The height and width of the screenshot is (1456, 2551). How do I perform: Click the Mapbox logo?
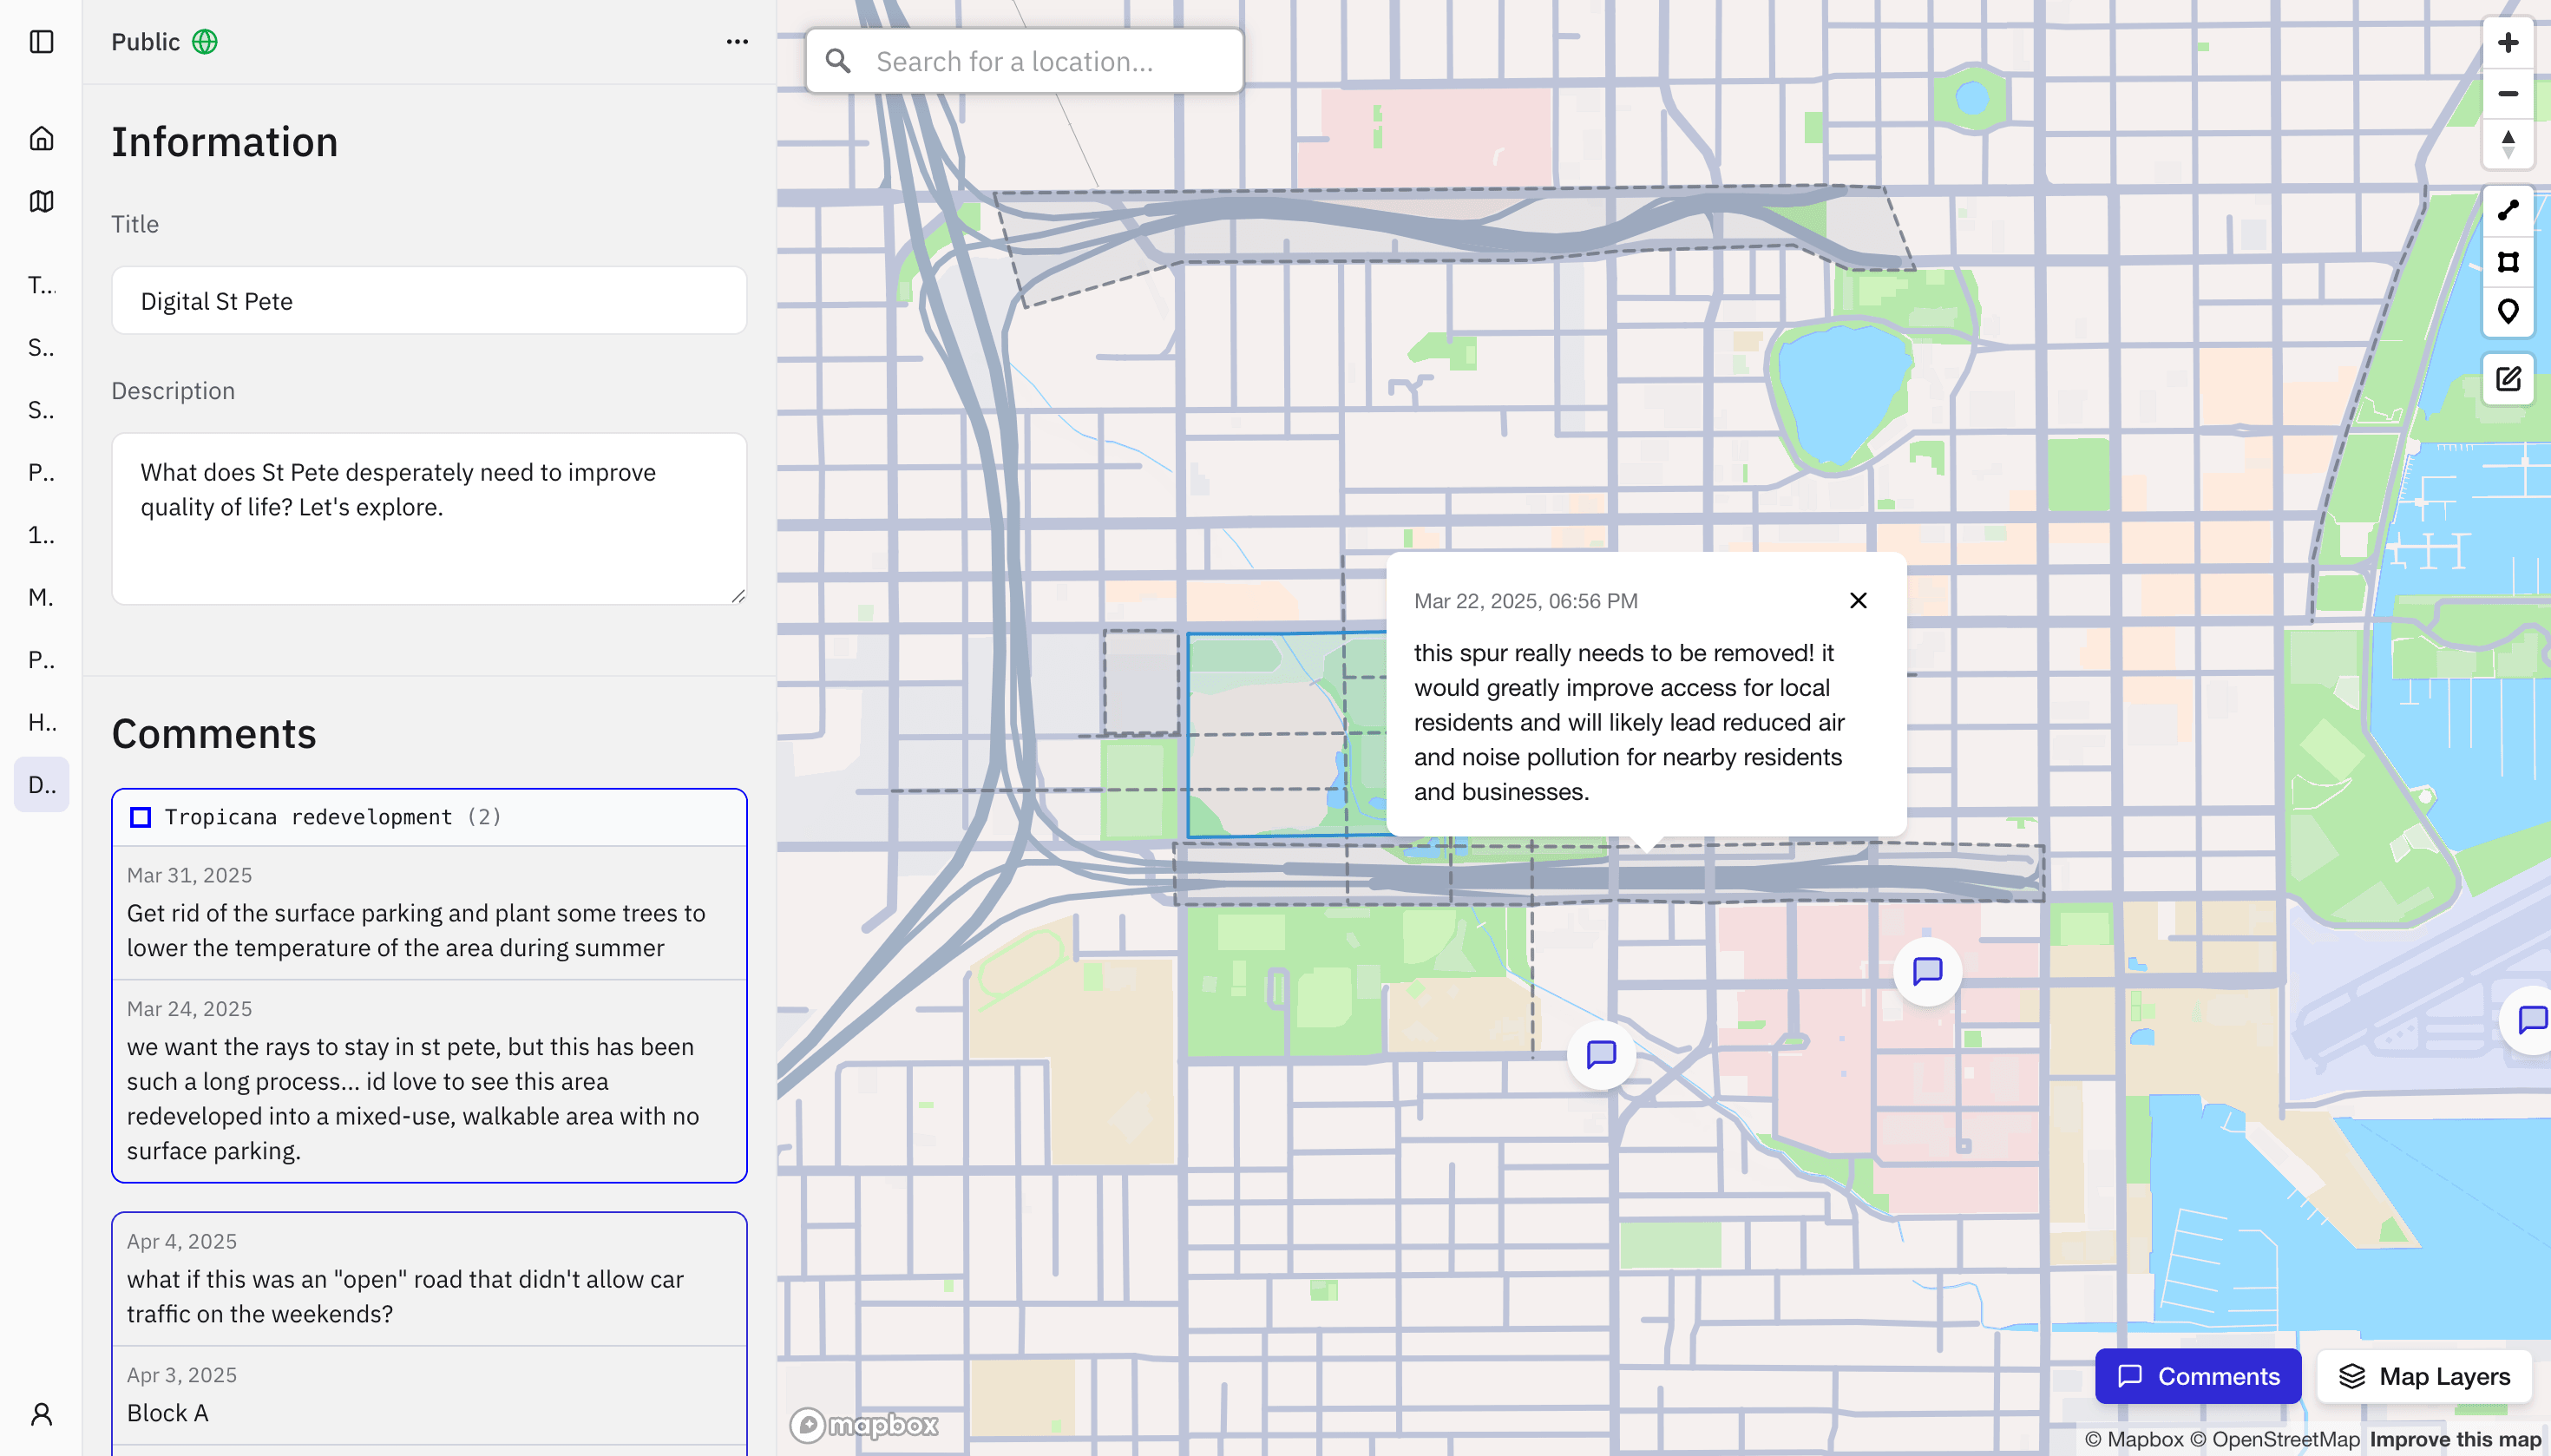tap(864, 1424)
